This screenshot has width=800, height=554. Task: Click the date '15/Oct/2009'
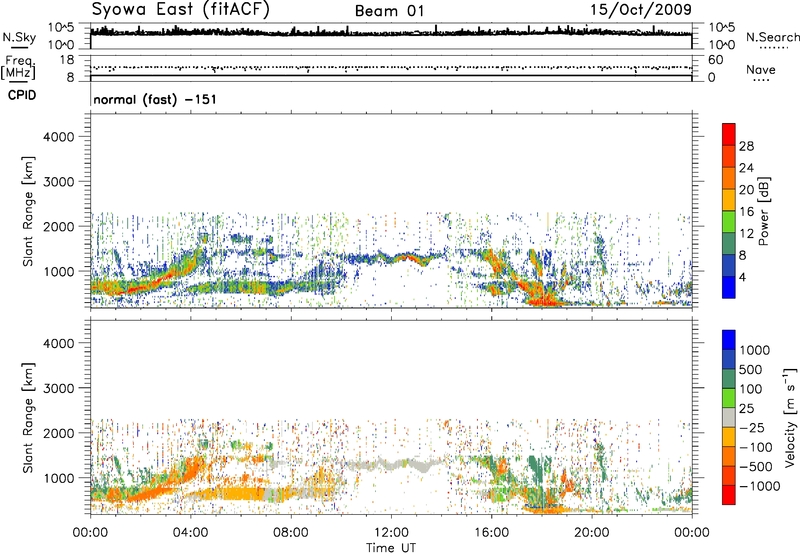click(641, 10)
